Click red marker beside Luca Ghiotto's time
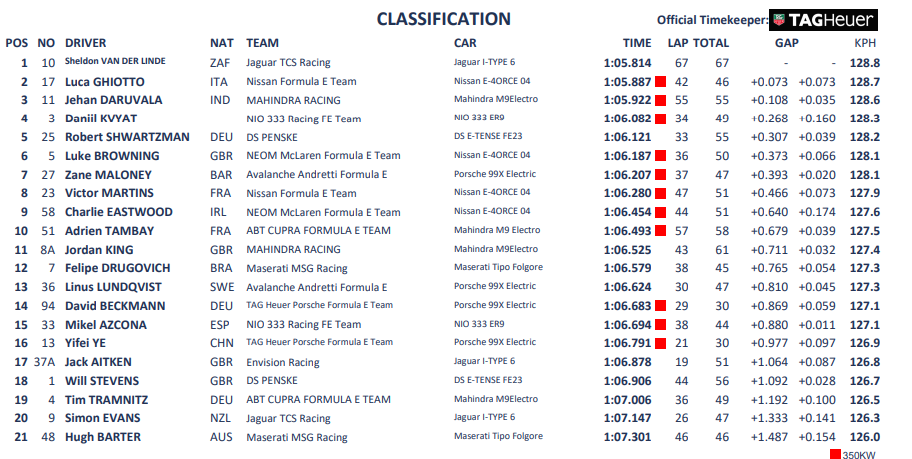This screenshot has width=912, height=459. [x=660, y=82]
